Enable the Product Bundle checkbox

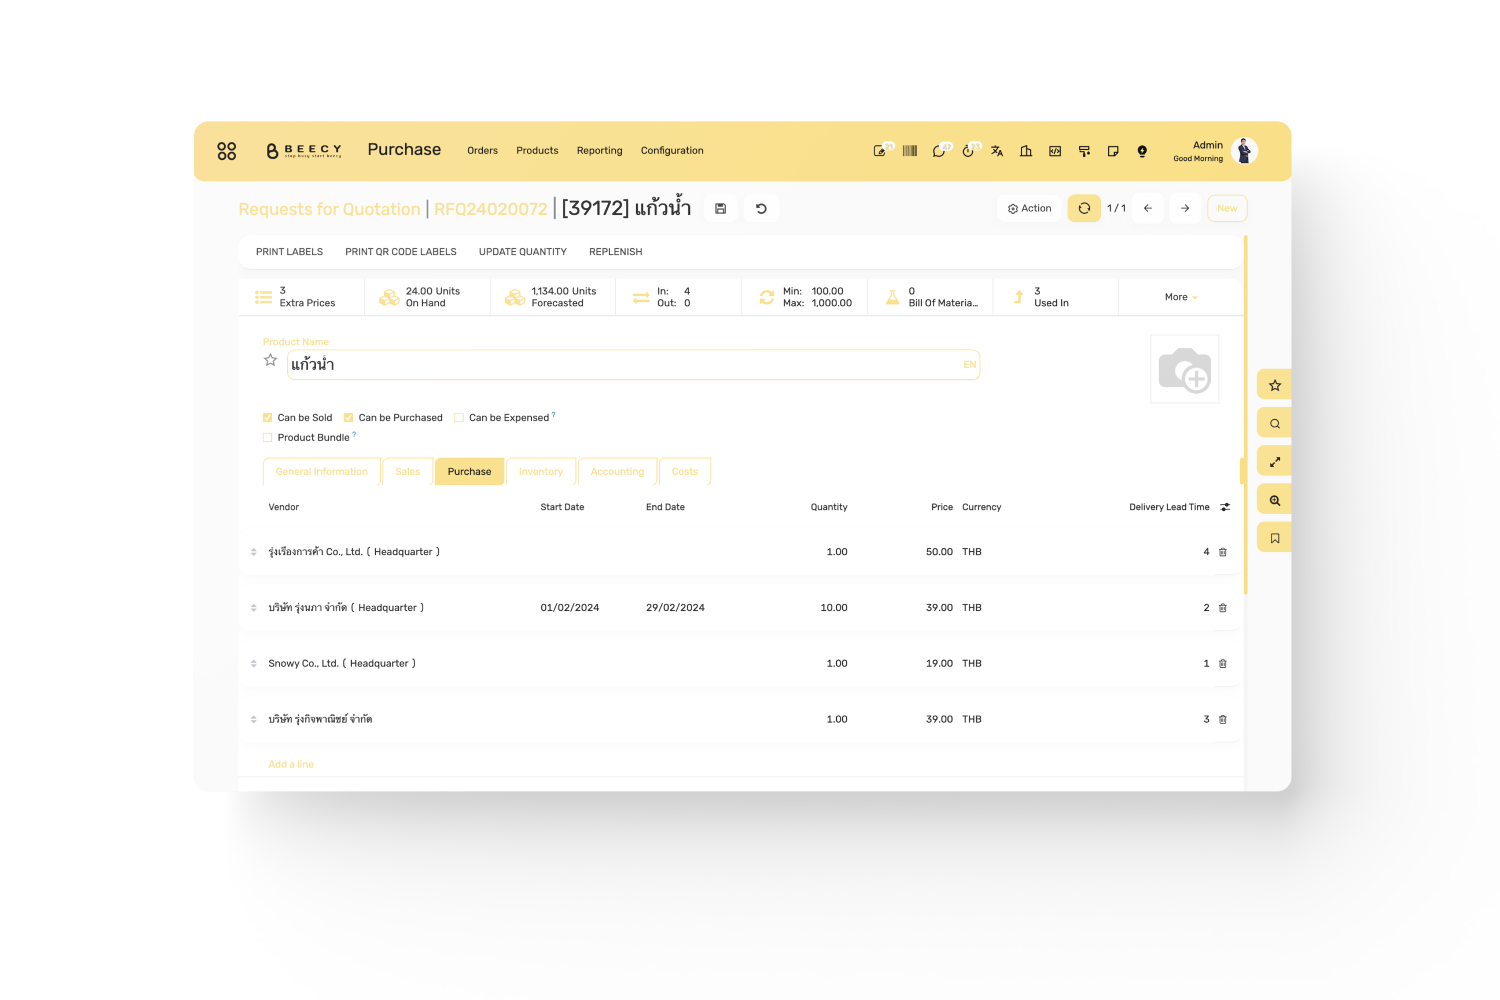267,438
